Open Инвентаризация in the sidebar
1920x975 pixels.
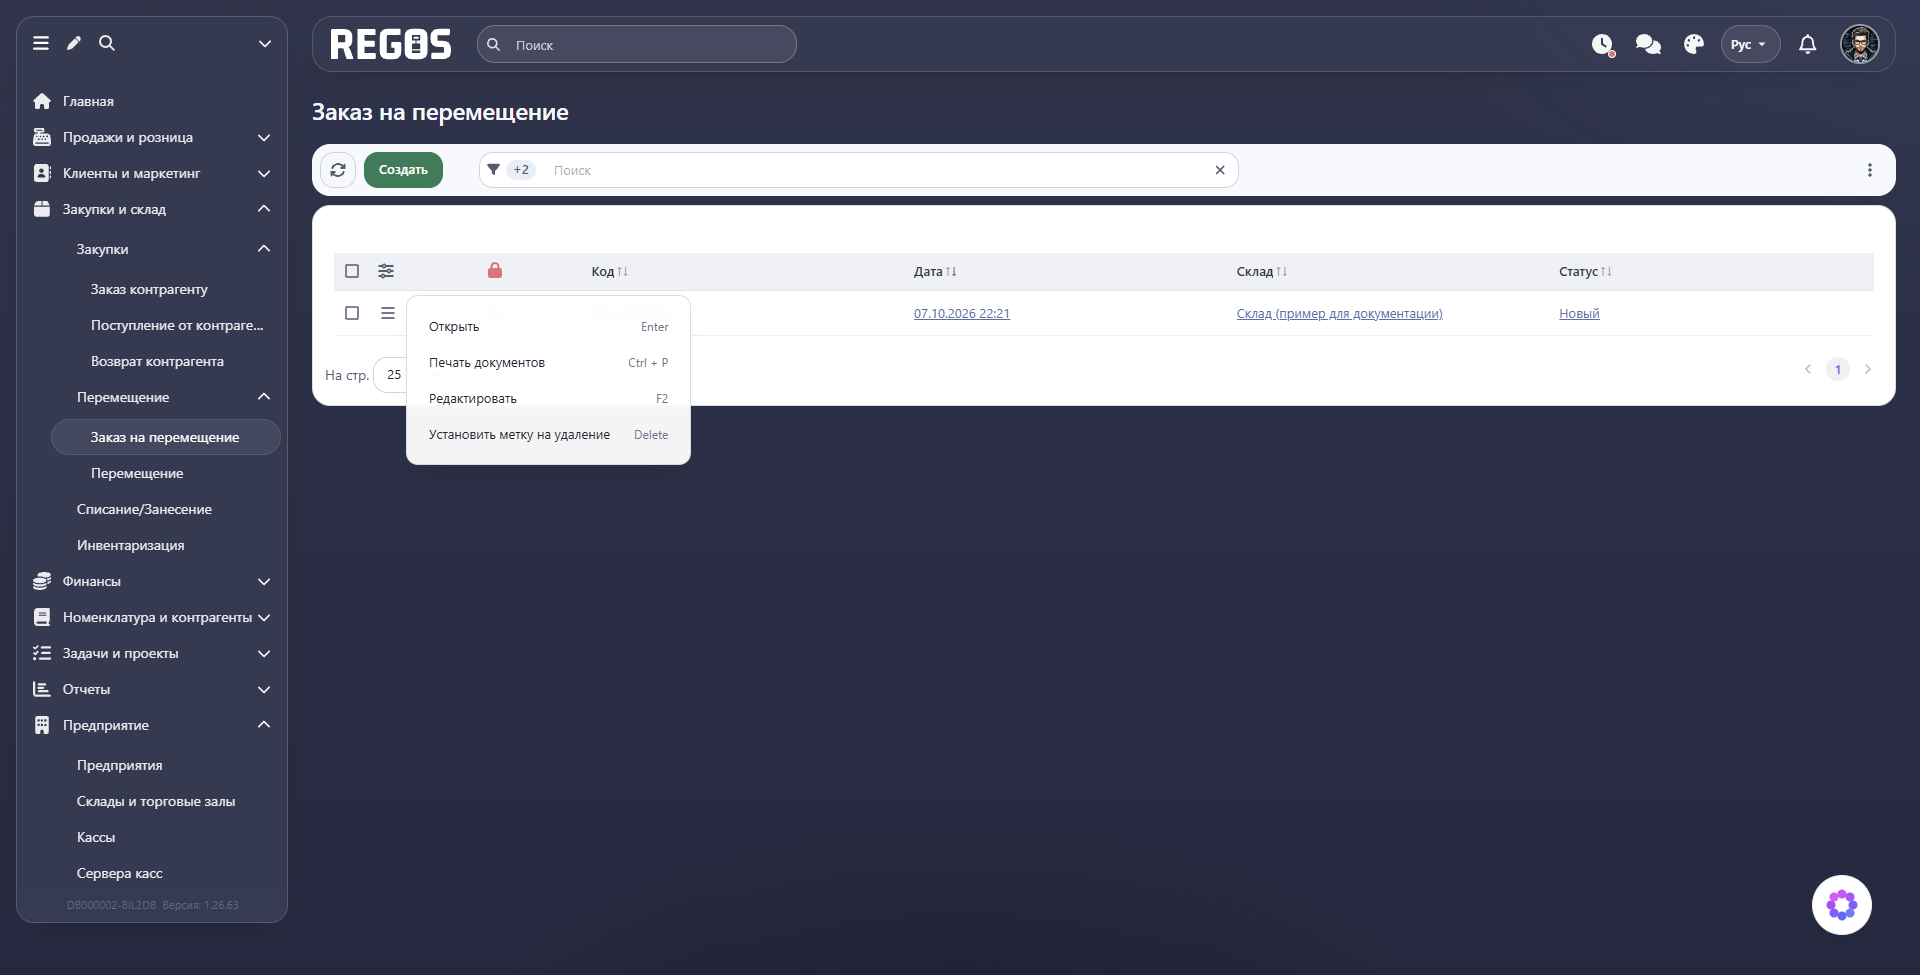click(130, 545)
